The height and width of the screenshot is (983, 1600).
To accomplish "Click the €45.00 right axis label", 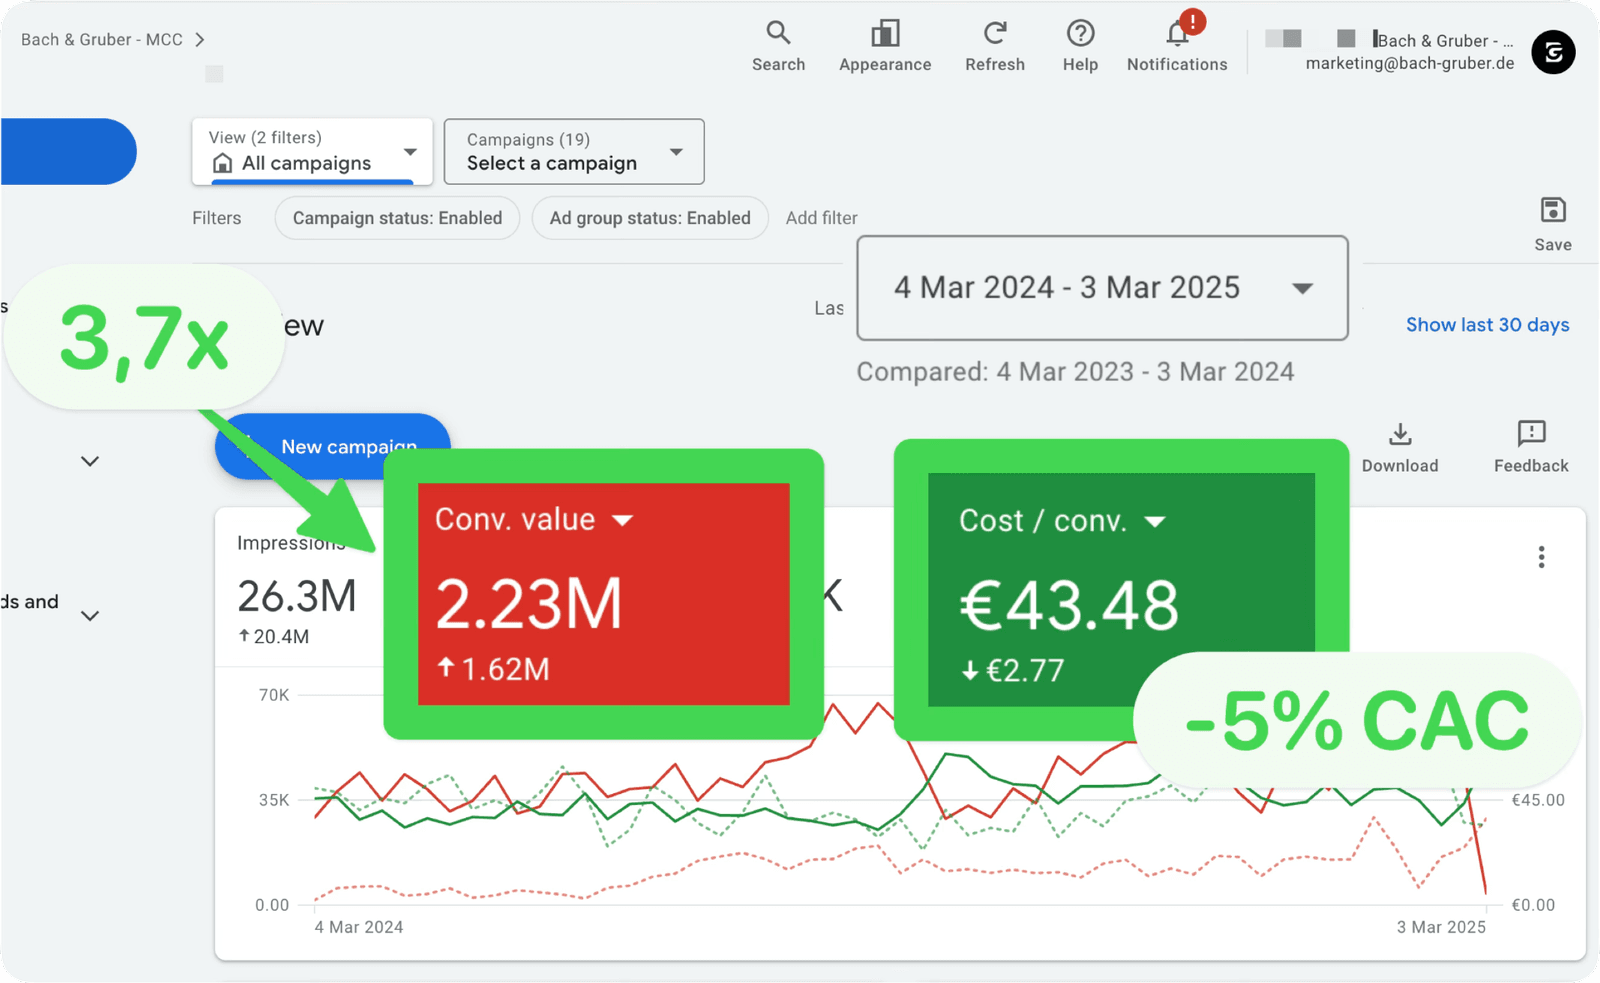I will click(x=1538, y=800).
